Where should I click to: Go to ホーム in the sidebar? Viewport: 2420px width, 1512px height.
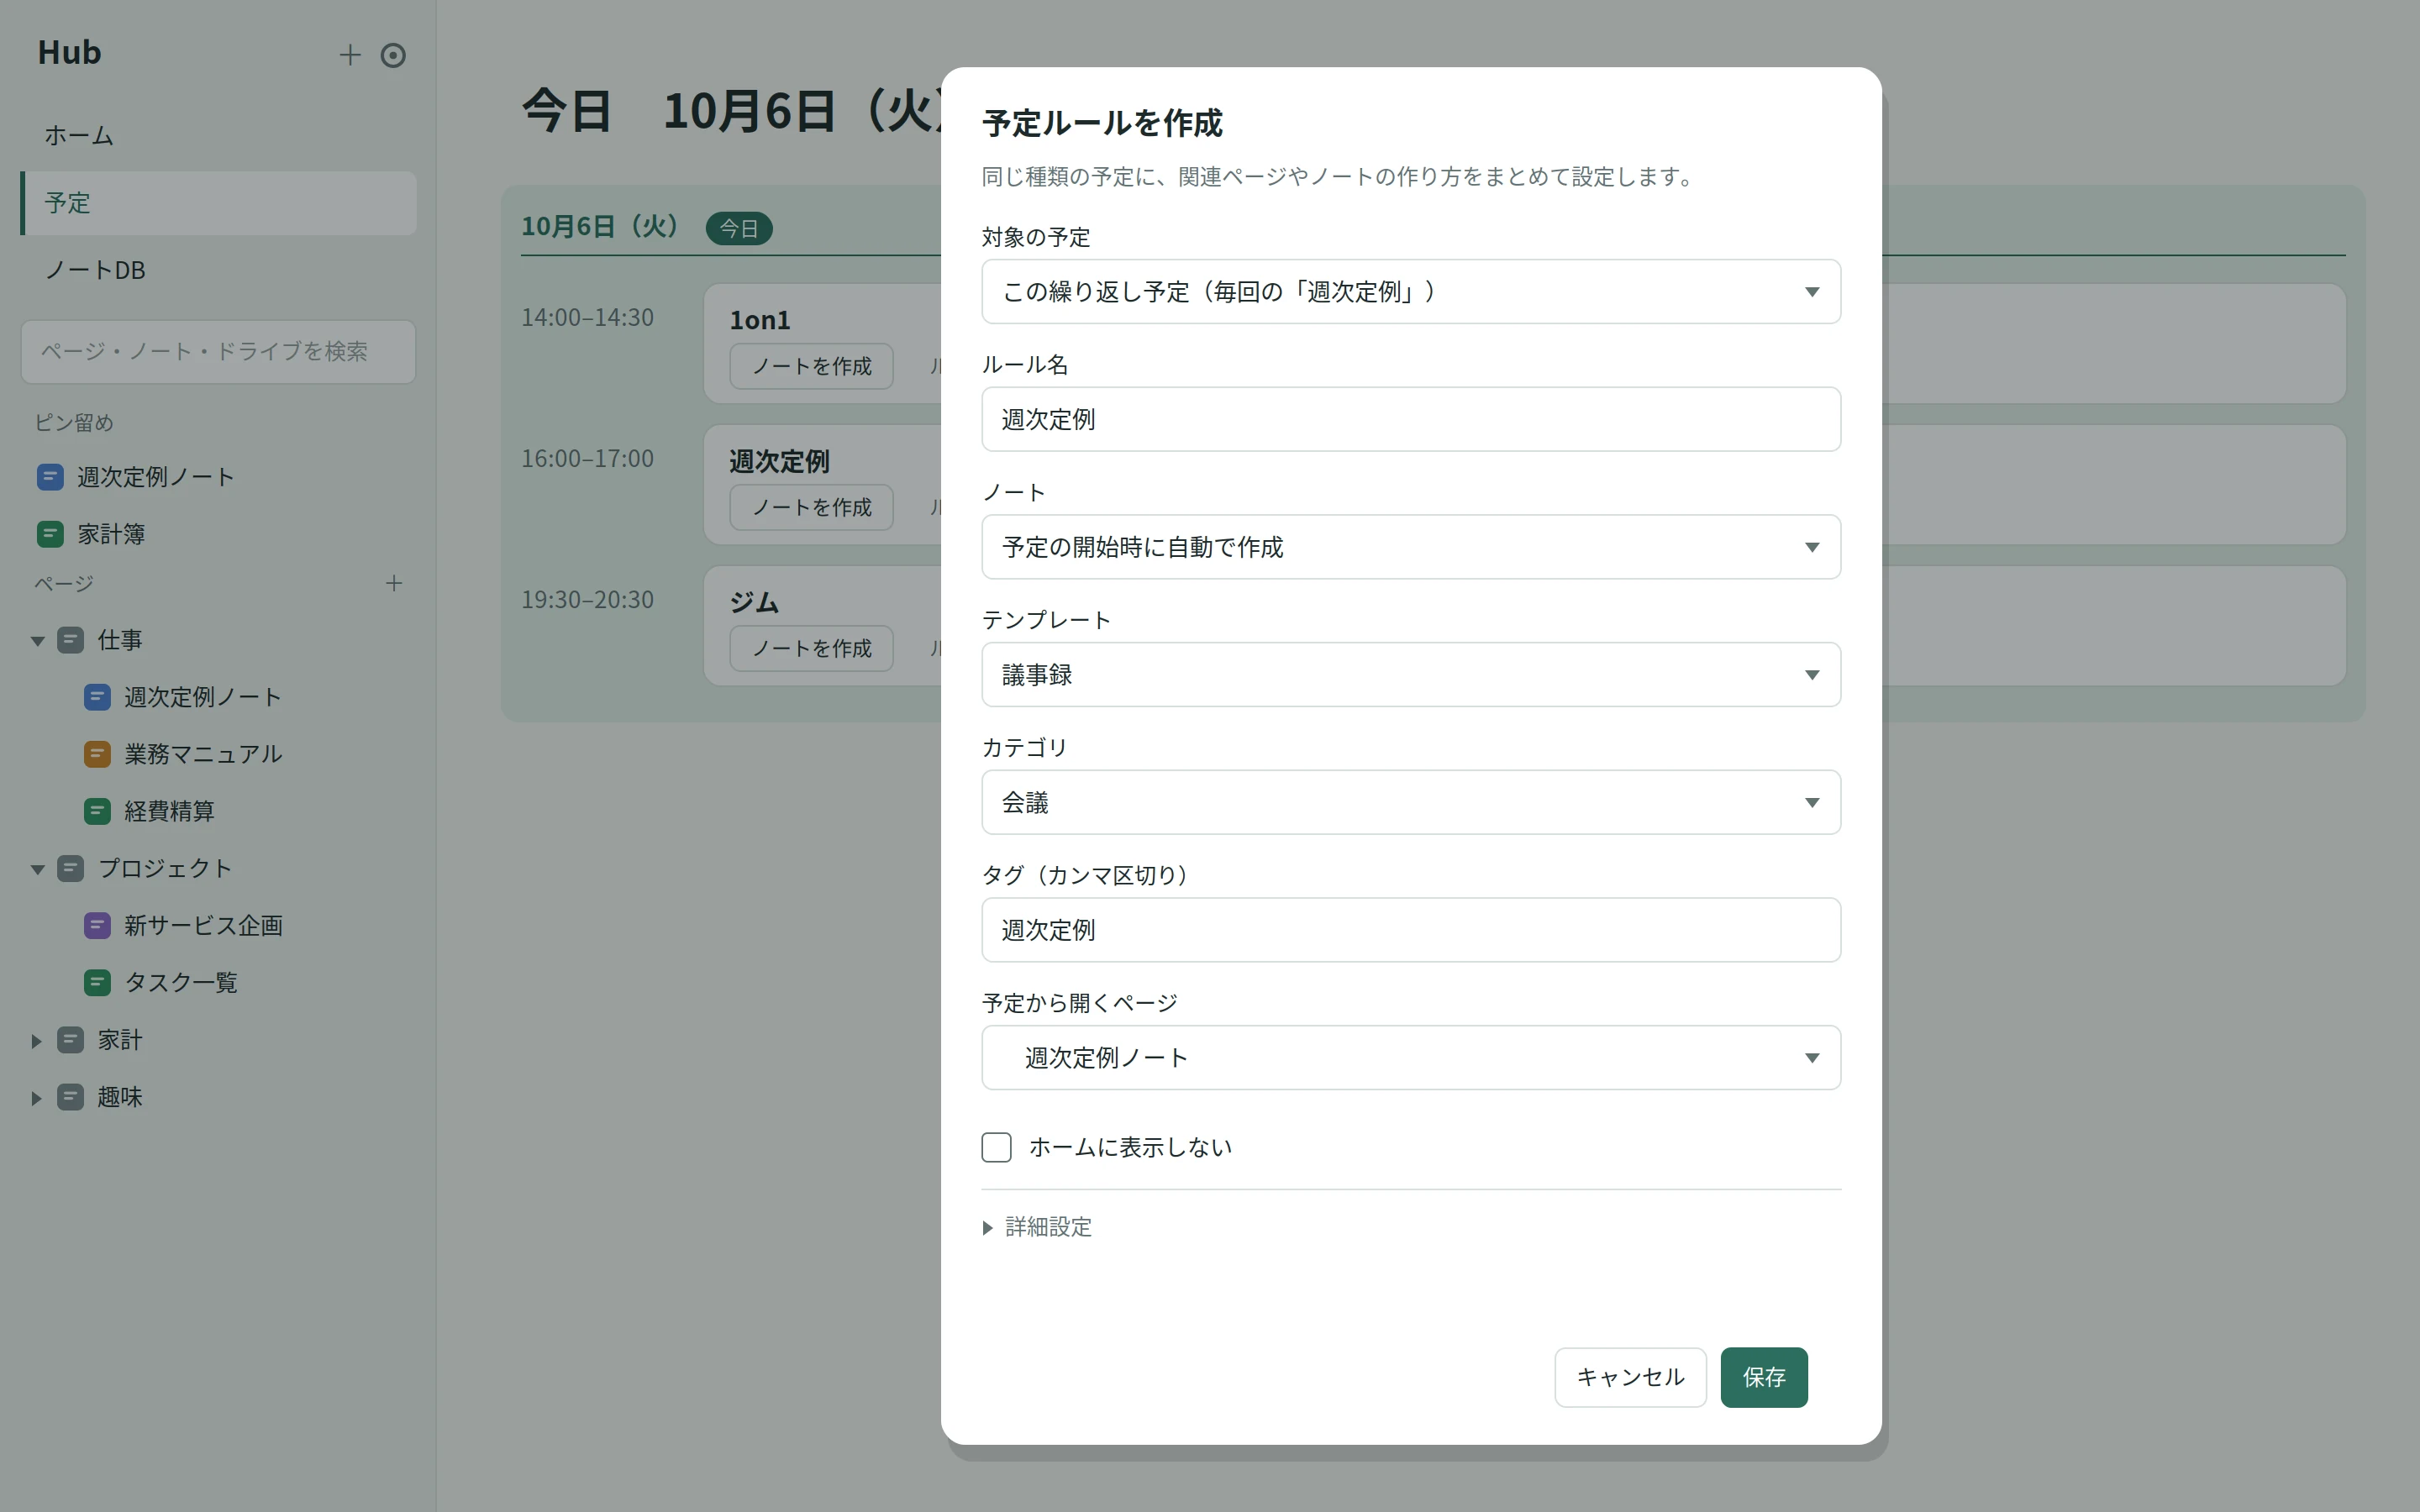click(x=218, y=135)
